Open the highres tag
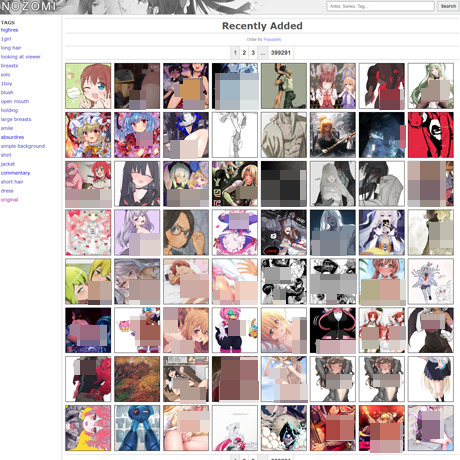460x460 pixels. point(9,30)
